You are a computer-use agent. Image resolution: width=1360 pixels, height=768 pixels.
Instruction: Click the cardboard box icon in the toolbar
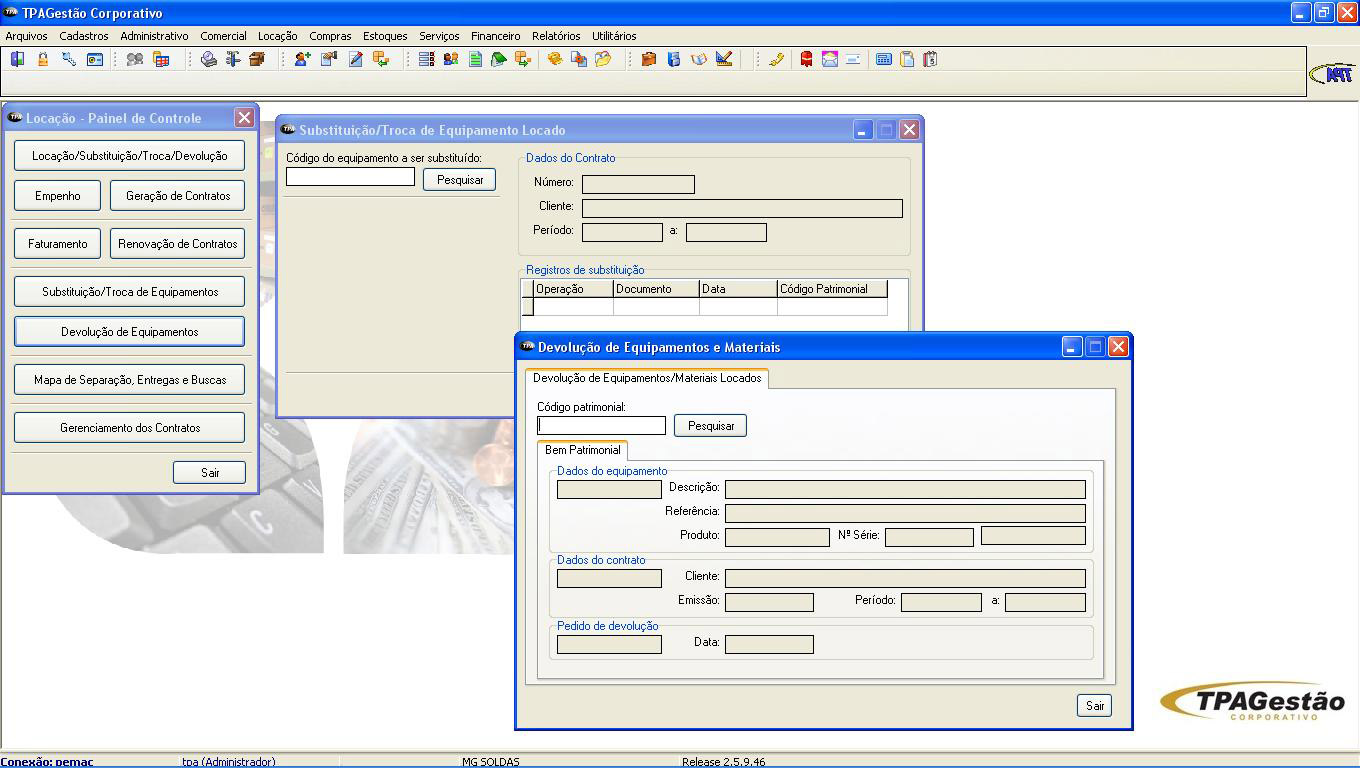click(257, 60)
